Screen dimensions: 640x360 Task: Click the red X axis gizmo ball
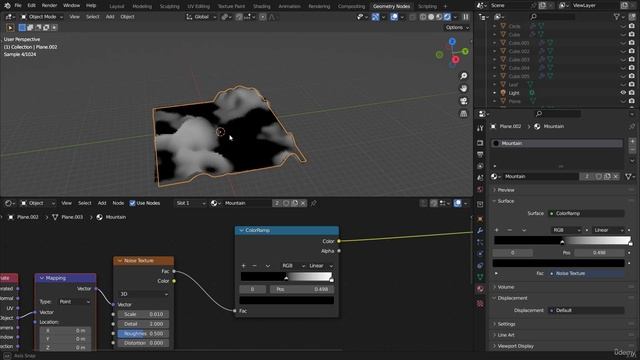tap(456, 60)
